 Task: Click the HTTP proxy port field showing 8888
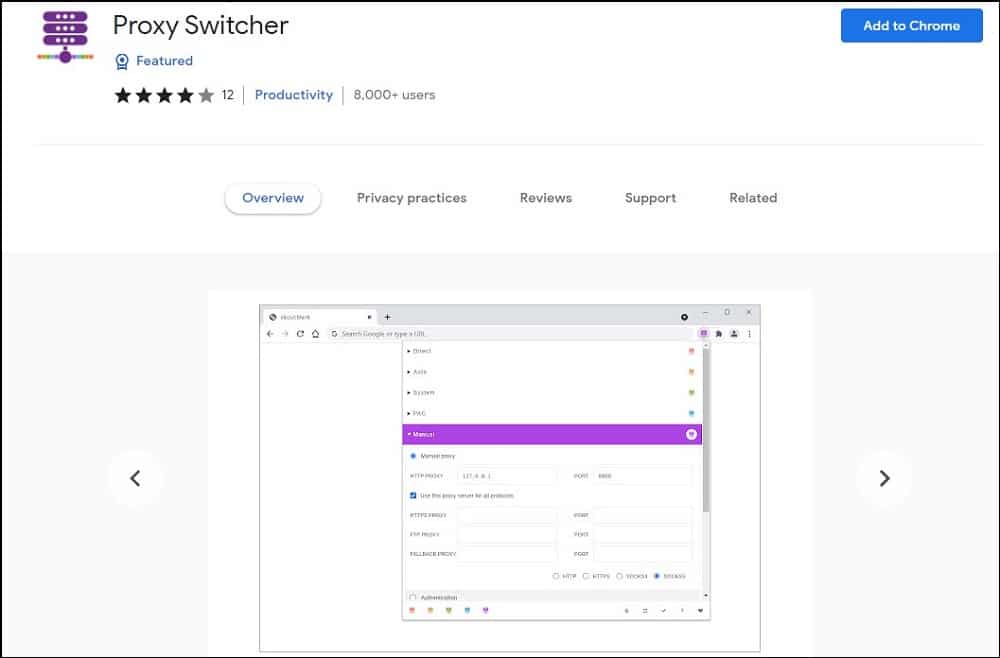[642, 476]
